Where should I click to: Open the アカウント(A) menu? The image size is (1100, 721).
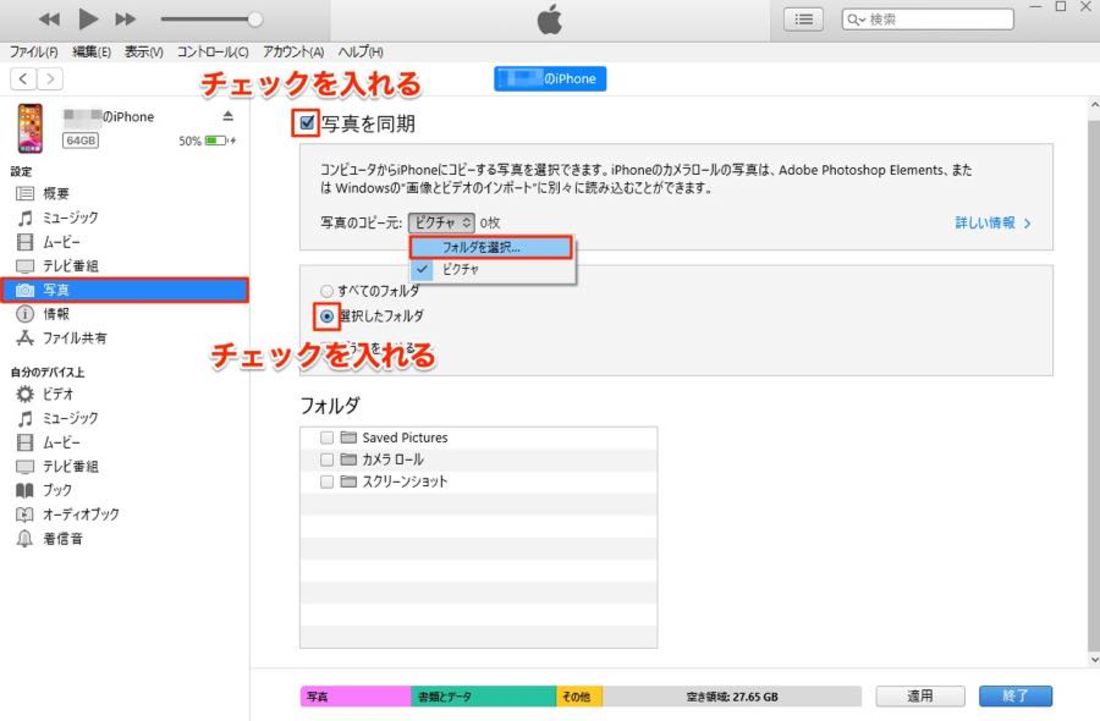click(293, 52)
